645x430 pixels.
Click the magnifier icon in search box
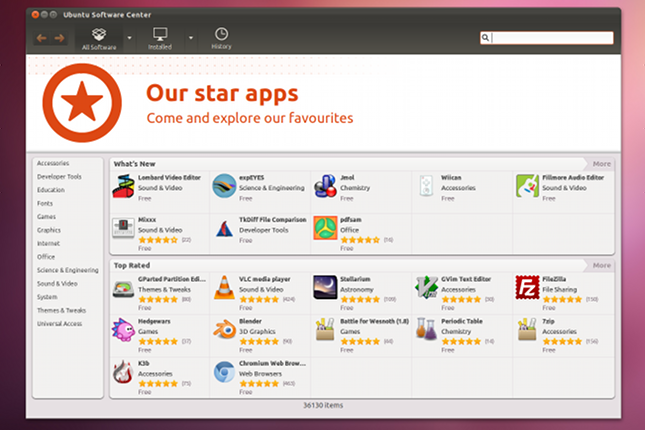pos(485,38)
